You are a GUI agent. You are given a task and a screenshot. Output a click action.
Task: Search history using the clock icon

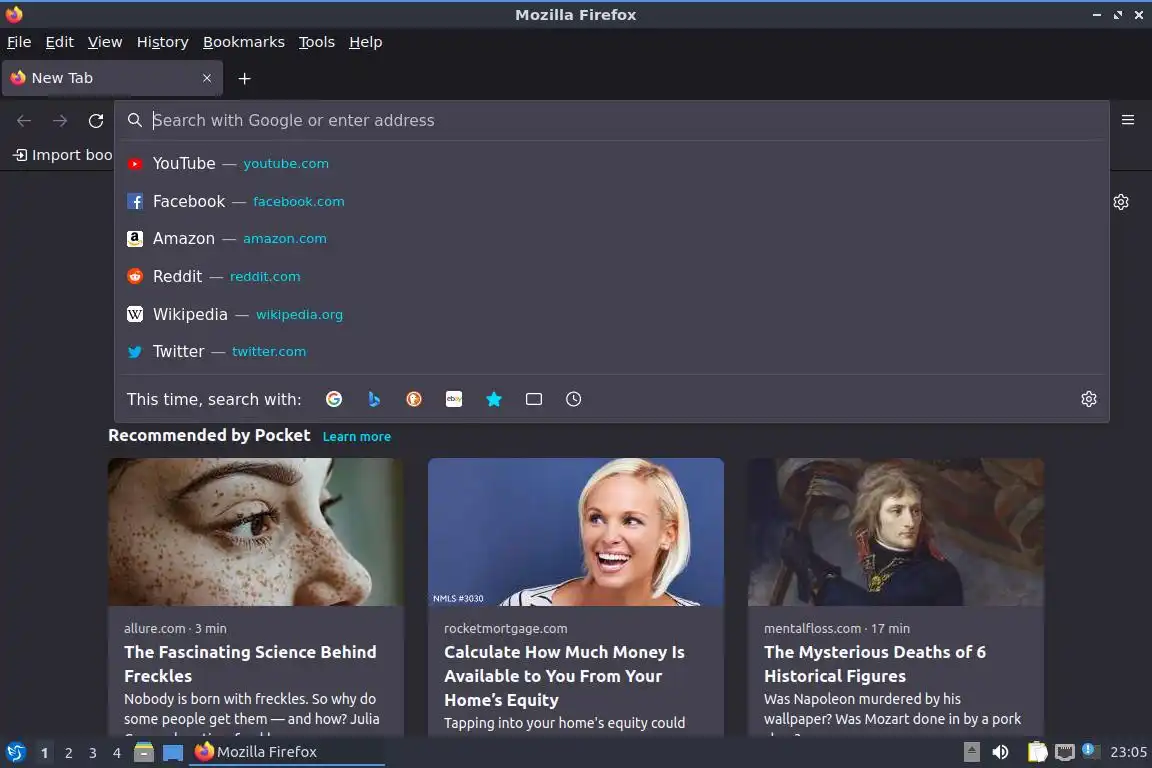574,399
